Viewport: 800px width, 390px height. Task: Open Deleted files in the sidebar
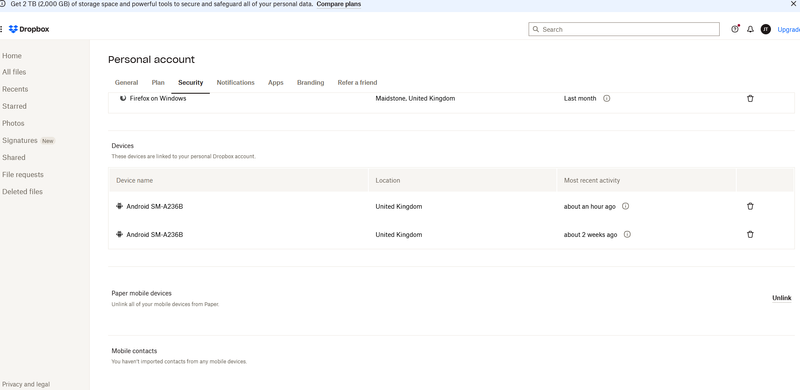click(x=22, y=191)
